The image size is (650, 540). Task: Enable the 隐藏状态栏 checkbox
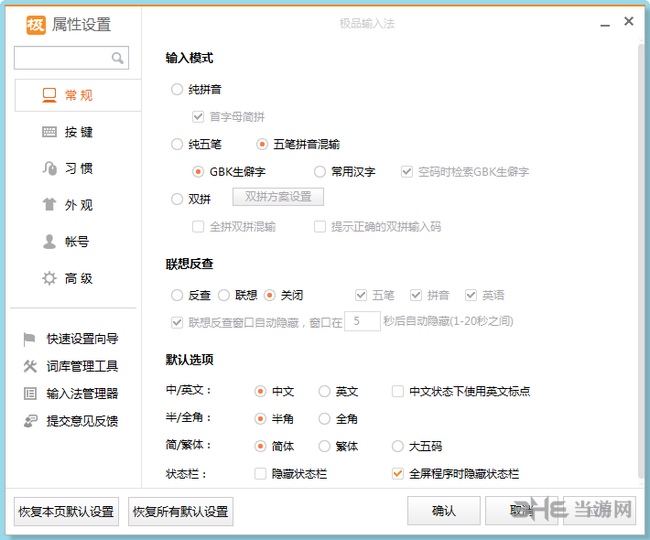tap(260, 474)
